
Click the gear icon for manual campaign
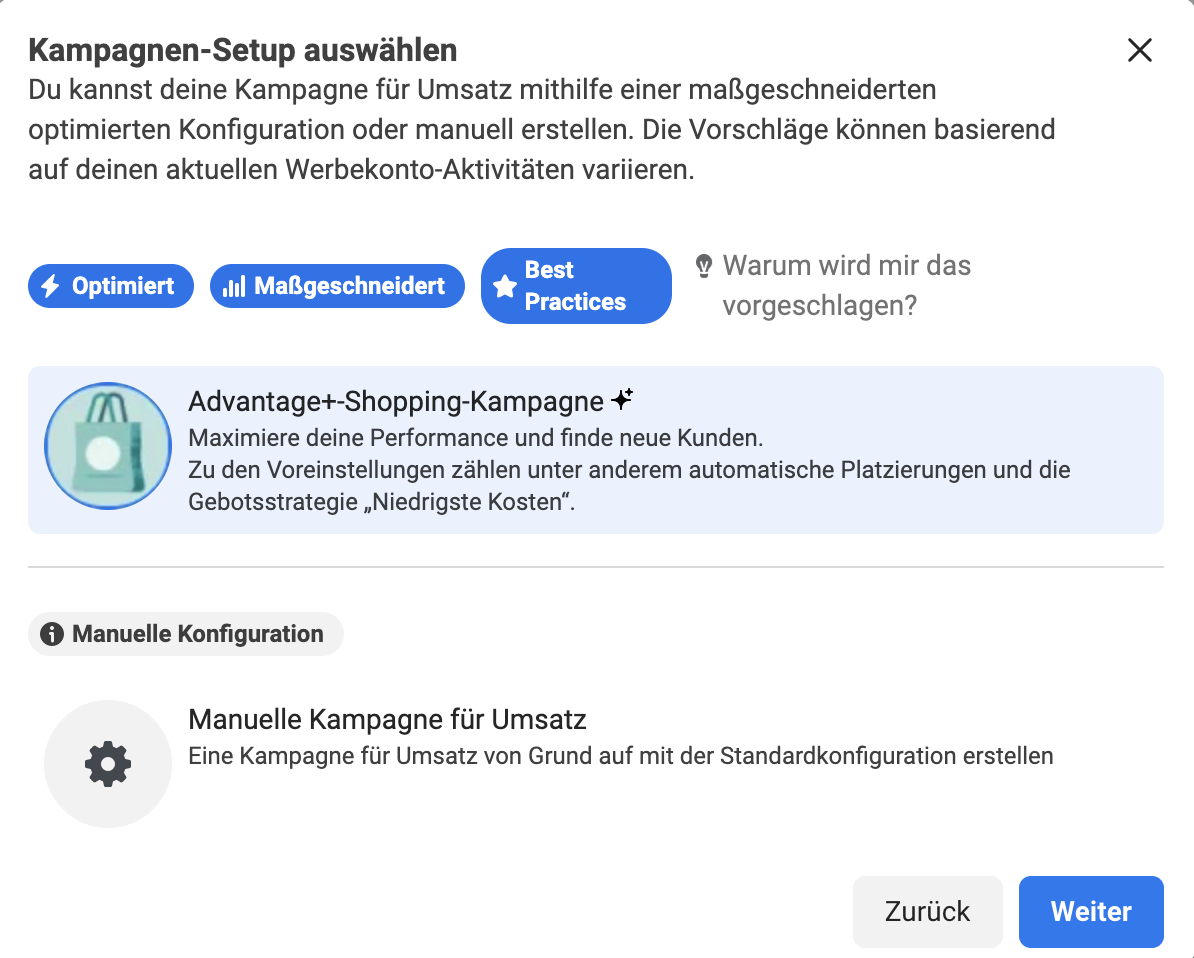[108, 764]
